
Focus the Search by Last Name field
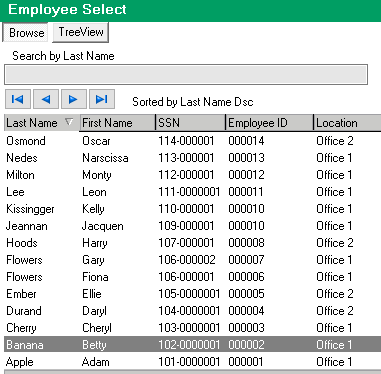[186, 75]
